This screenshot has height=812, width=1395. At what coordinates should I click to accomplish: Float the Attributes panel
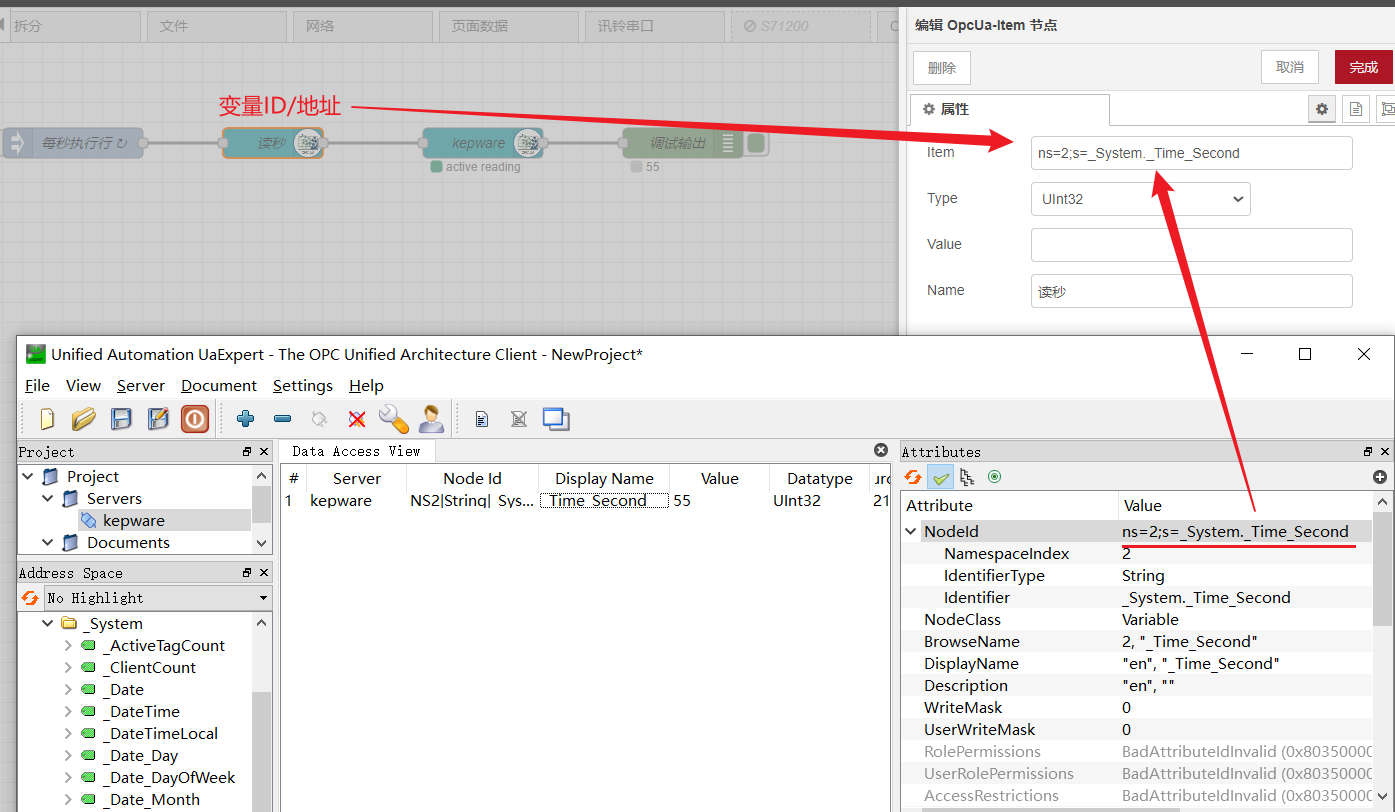point(1368,452)
